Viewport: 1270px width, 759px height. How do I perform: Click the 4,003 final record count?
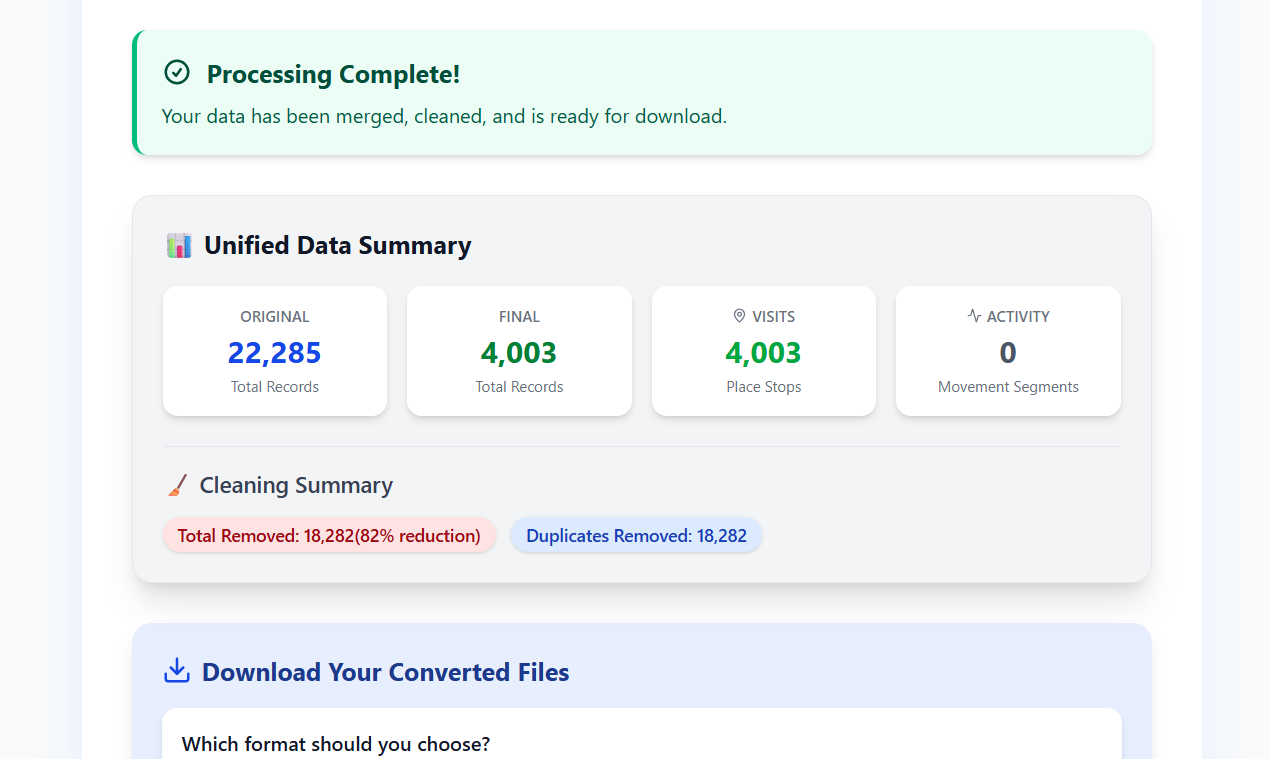[519, 352]
